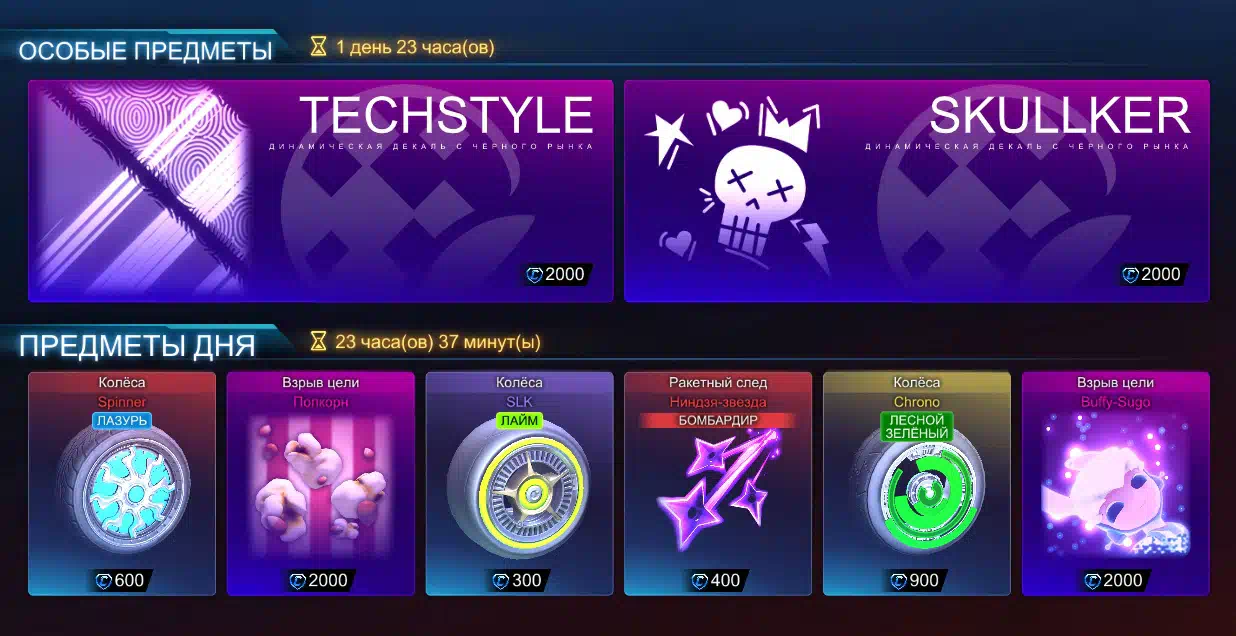
Task: Click the ЛАЙМ paint color label
Action: coord(519,421)
